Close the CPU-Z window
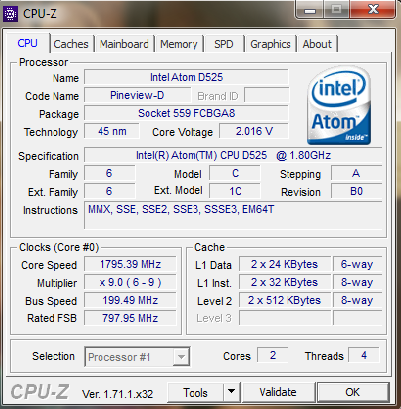Viewport: 401px width, 409px height. pos(373,10)
